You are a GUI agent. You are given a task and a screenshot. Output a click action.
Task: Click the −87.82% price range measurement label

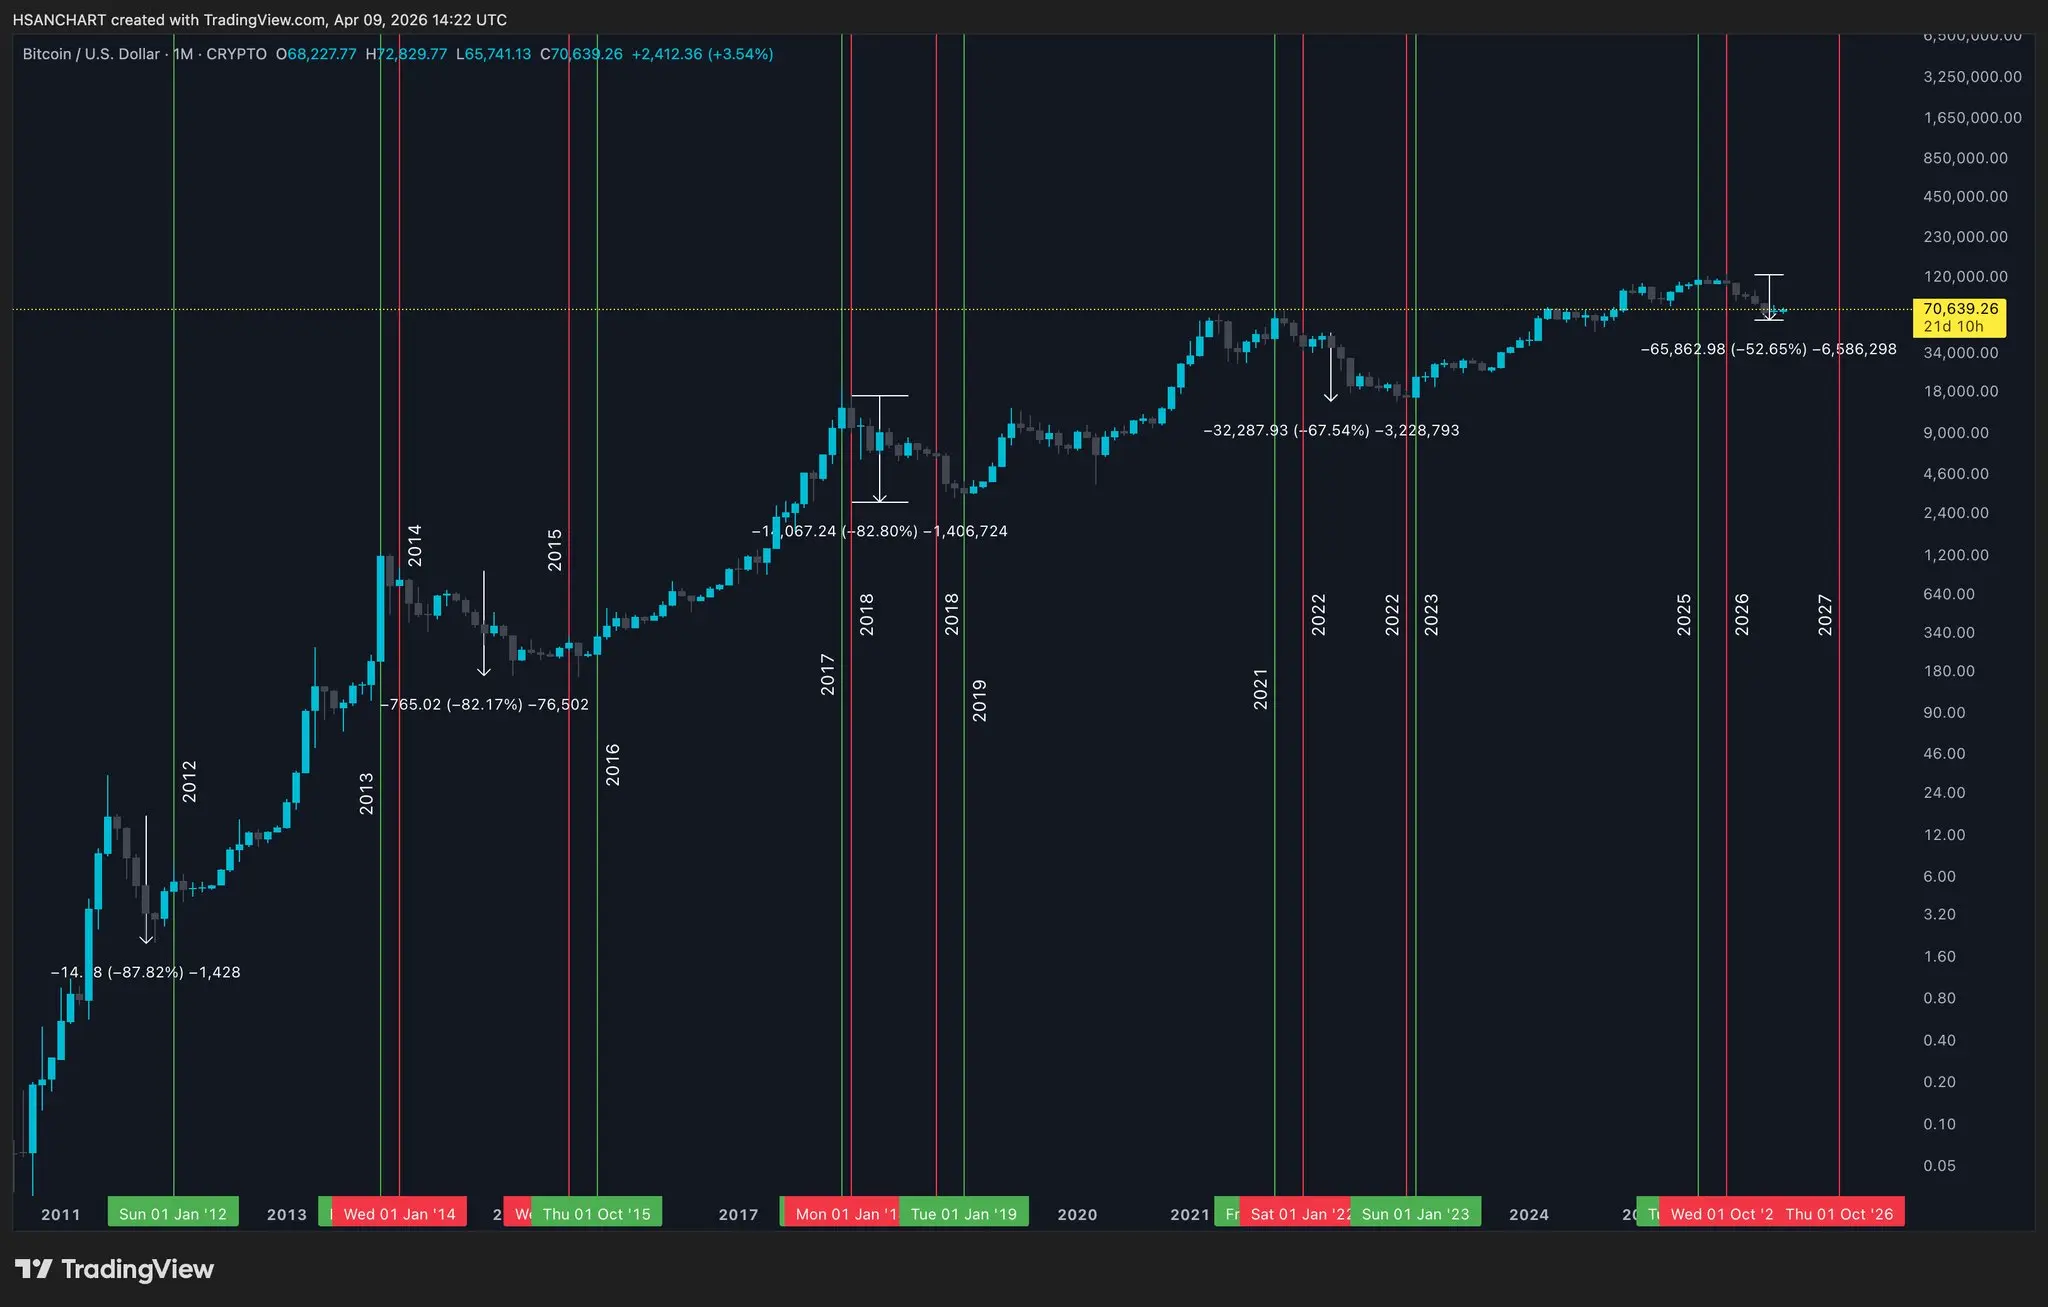coord(146,972)
